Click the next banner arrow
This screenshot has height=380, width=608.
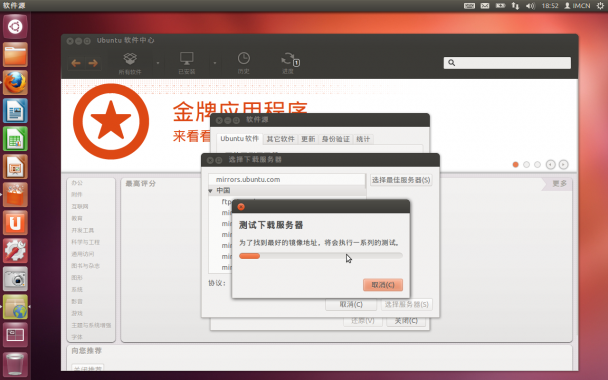563,165
